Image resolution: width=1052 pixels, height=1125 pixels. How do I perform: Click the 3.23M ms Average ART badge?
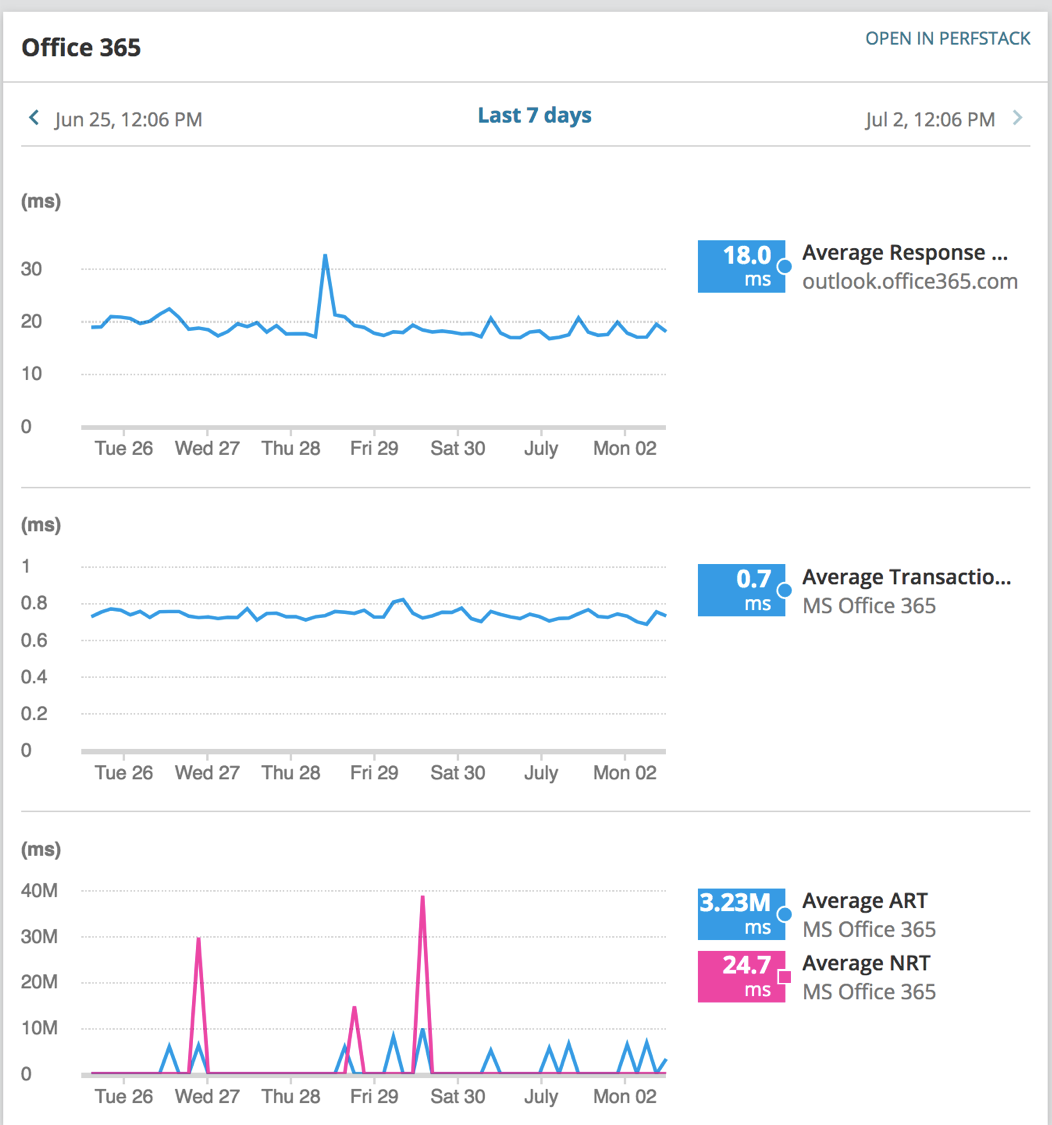[x=742, y=914]
